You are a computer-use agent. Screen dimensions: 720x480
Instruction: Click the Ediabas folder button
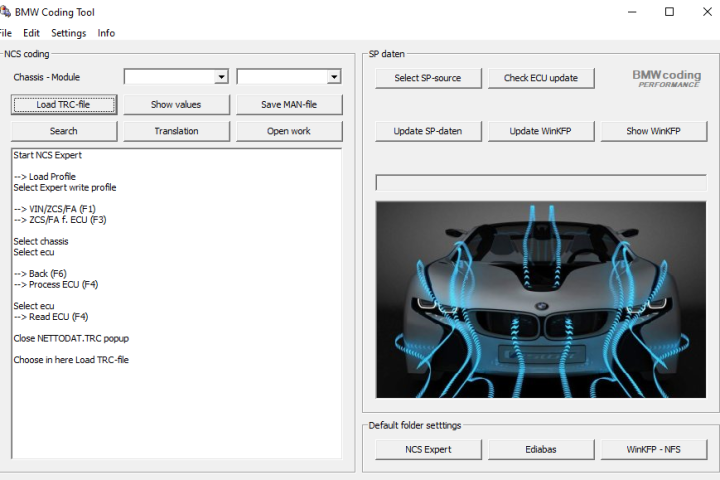click(x=541, y=449)
